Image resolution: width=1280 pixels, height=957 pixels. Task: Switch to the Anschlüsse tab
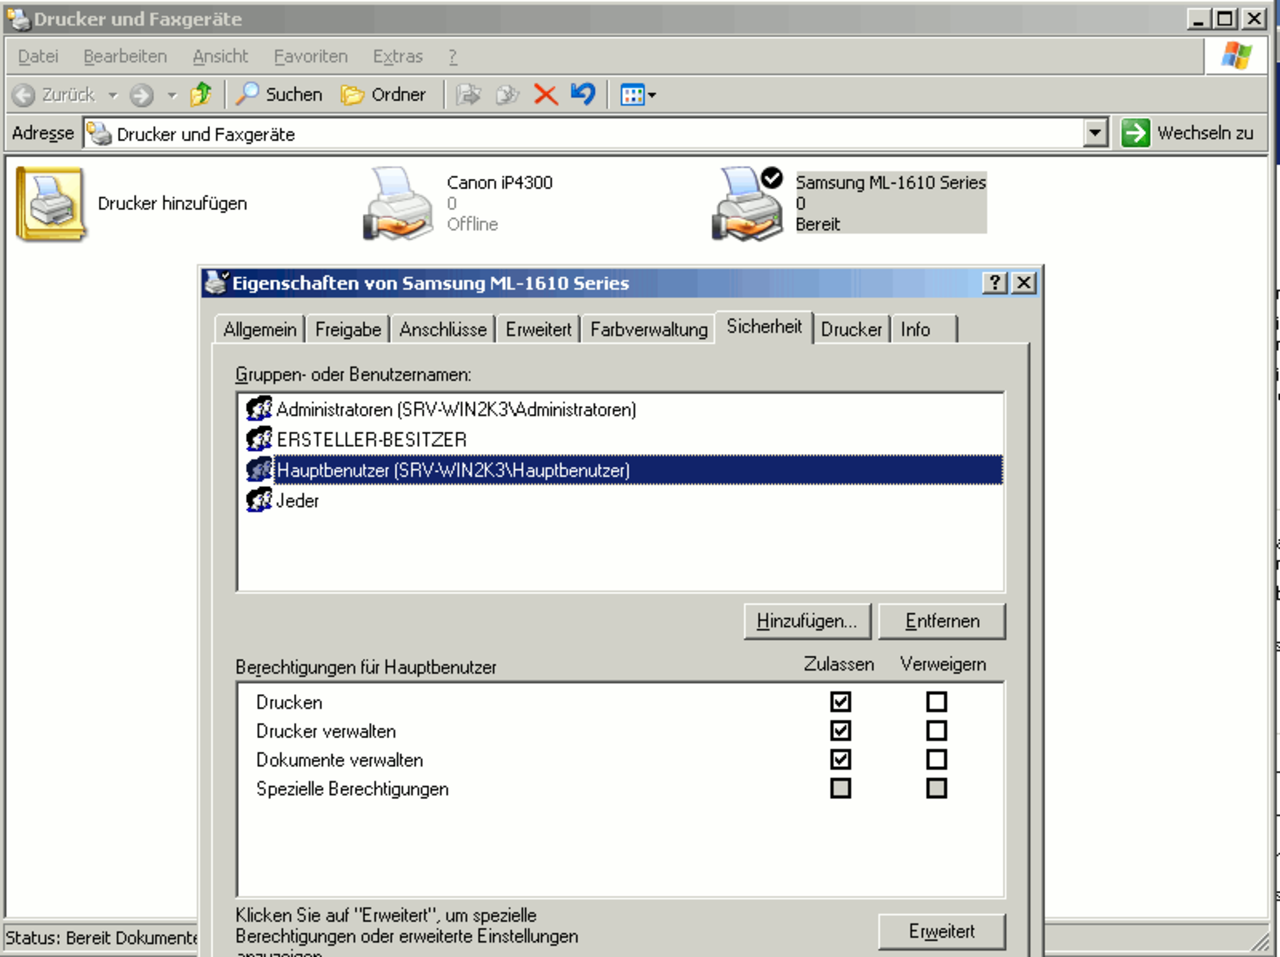tap(443, 329)
